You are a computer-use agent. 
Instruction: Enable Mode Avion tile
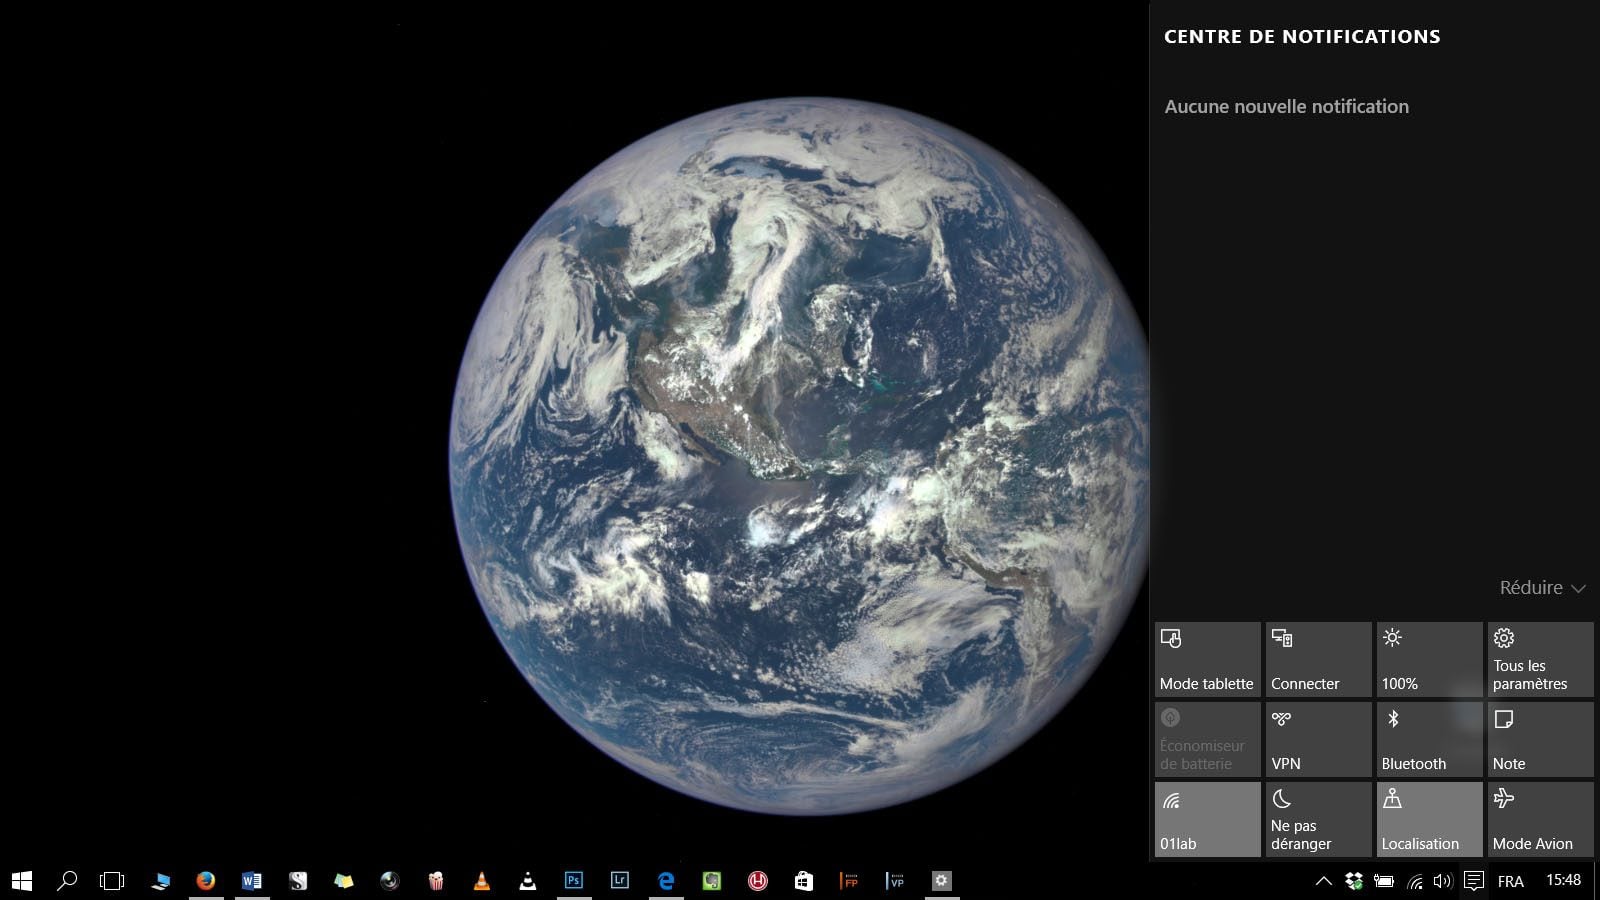(1540, 820)
